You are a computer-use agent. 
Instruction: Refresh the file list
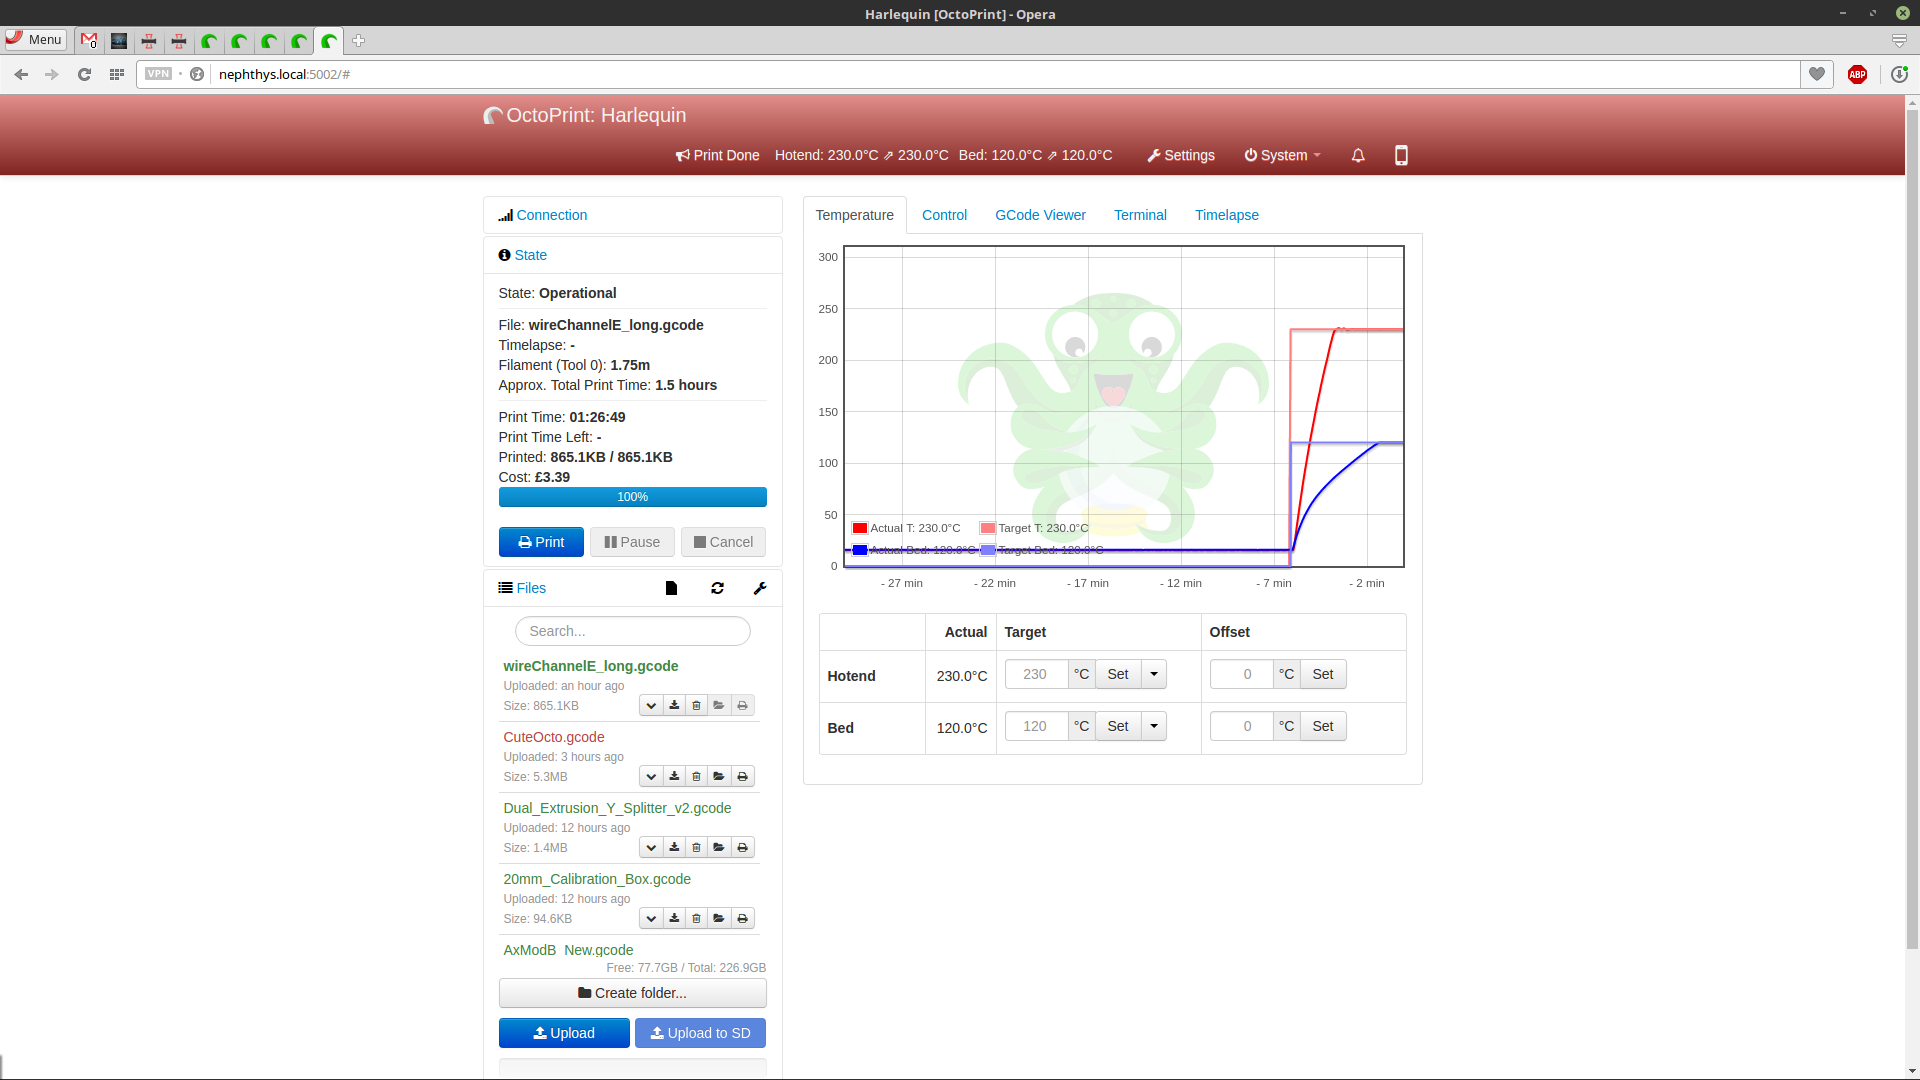[x=717, y=588]
